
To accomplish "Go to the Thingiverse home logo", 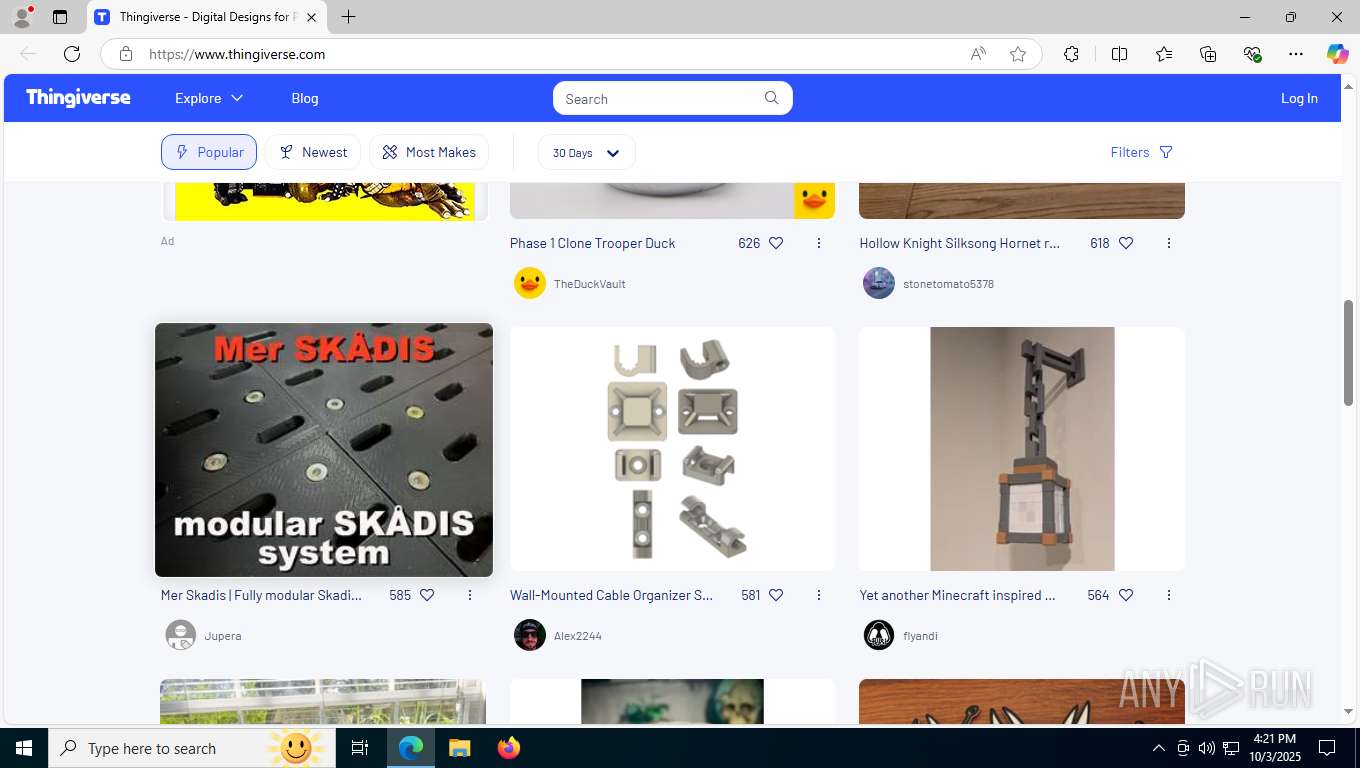I will coord(78,97).
